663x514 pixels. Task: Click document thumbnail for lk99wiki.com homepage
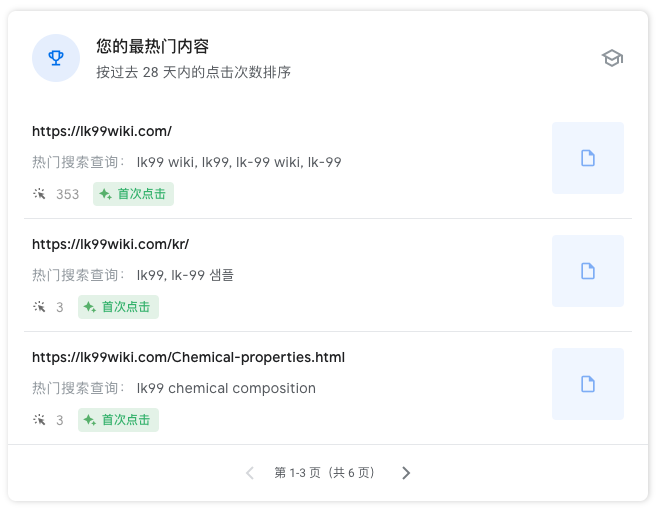coord(588,158)
